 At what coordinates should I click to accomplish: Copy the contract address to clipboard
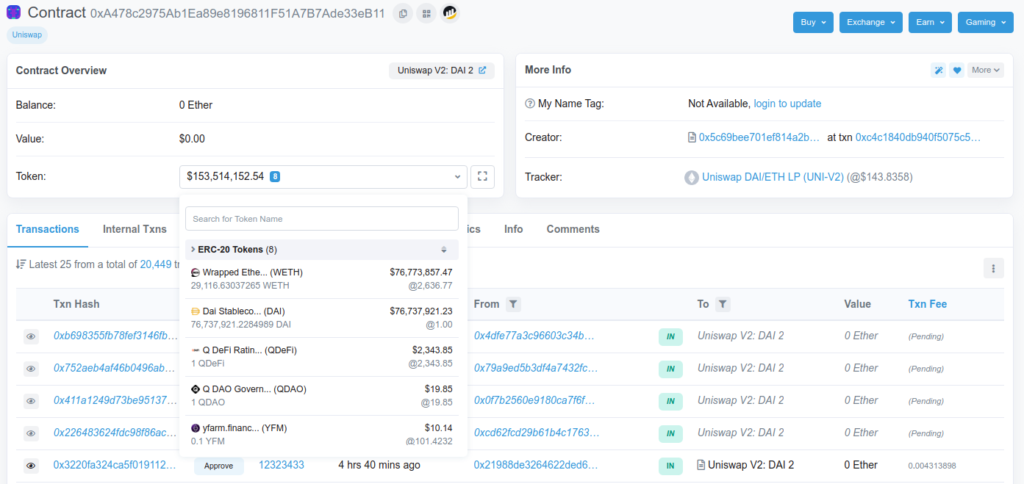(x=402, y=14)
